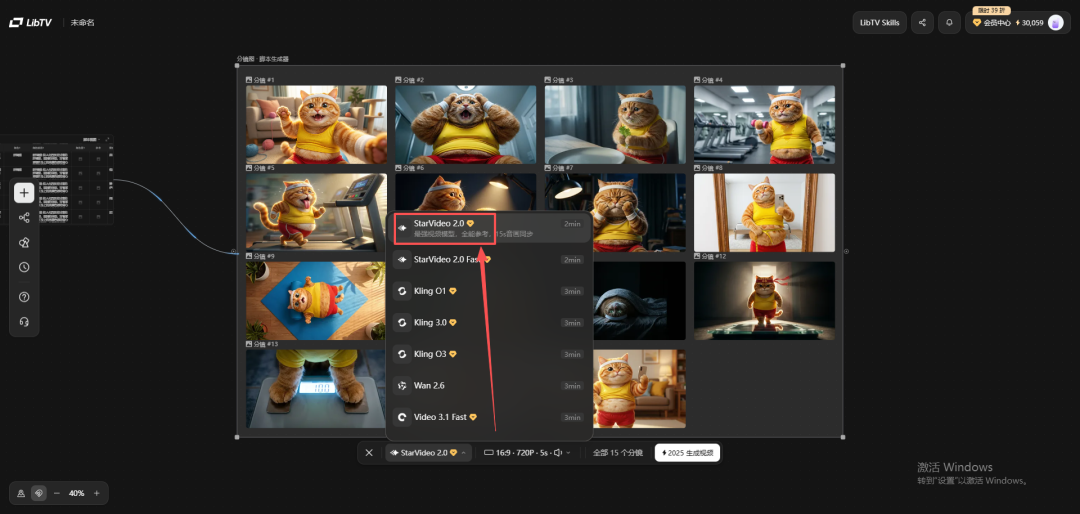Viewport: 1080px width, 514px height.
Task: Pick Wan 2.6 from the model list
Action: coord(428,386)
